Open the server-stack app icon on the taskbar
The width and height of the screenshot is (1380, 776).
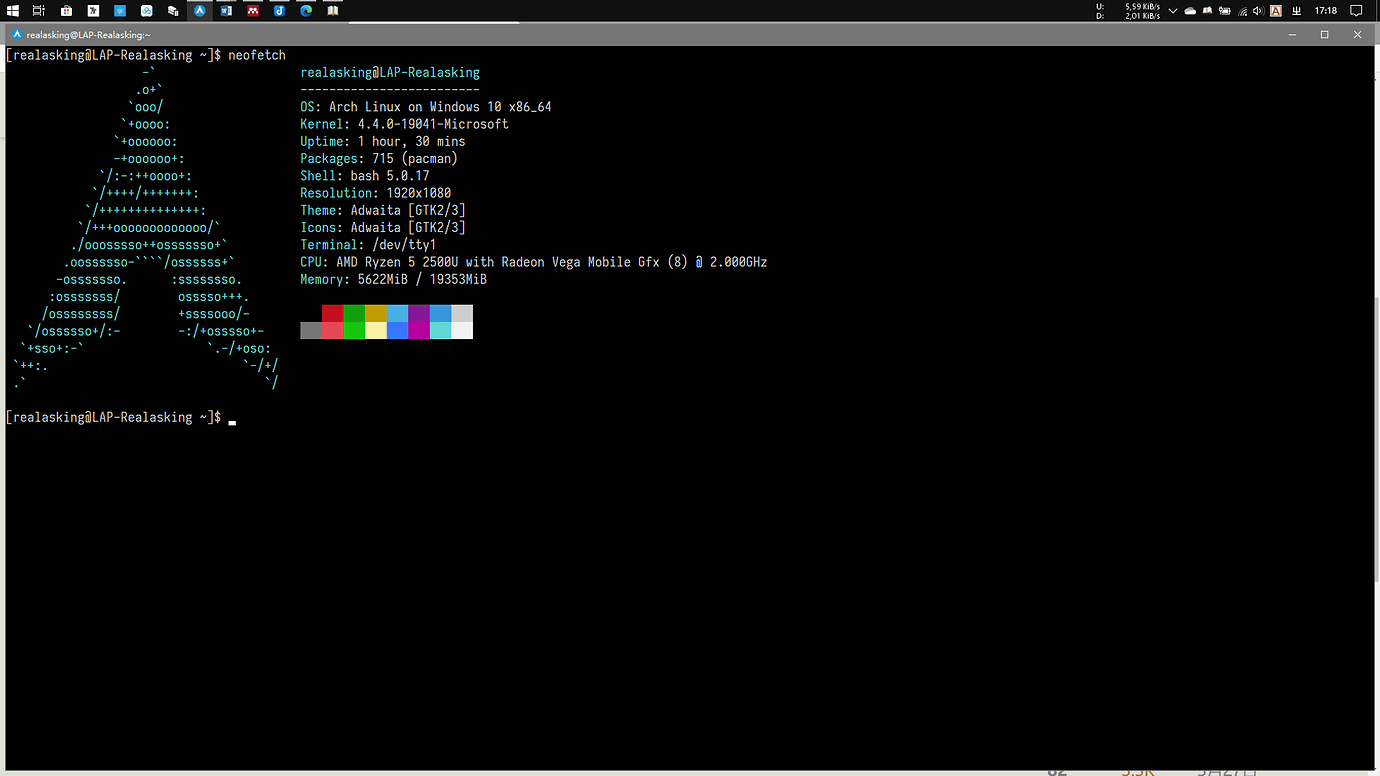pos(173,10)
